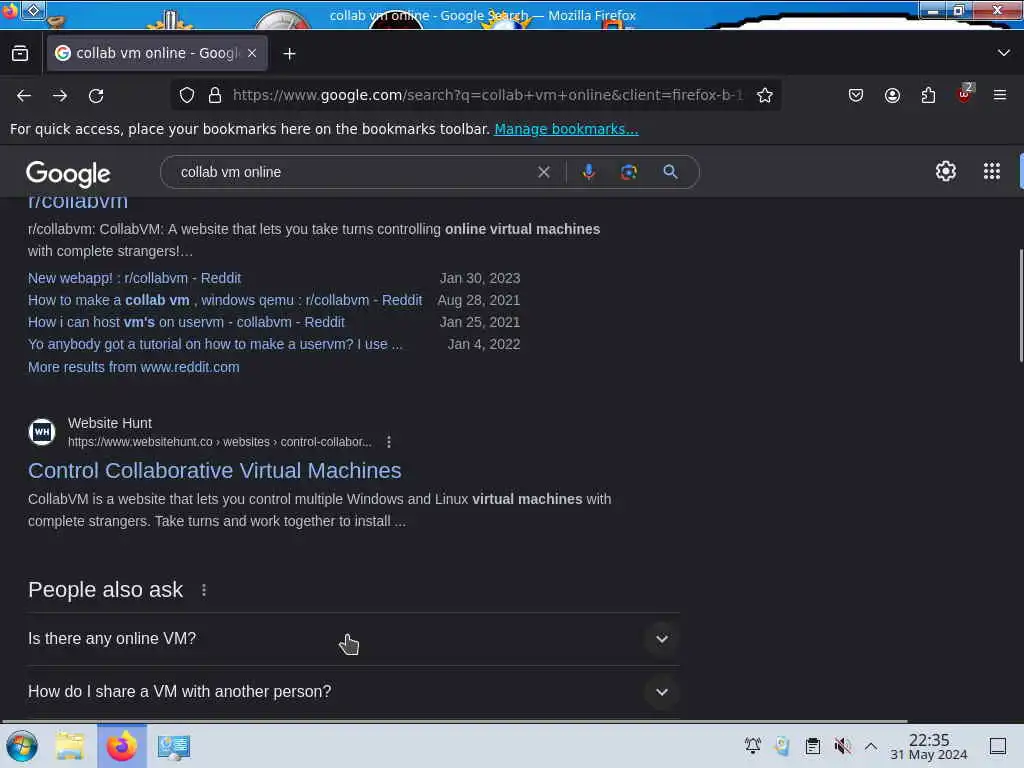The width and height of the screenshot is (1024, 768).
Task: Go forward one page
Action: pyautogui.click(x=60, y=95)
